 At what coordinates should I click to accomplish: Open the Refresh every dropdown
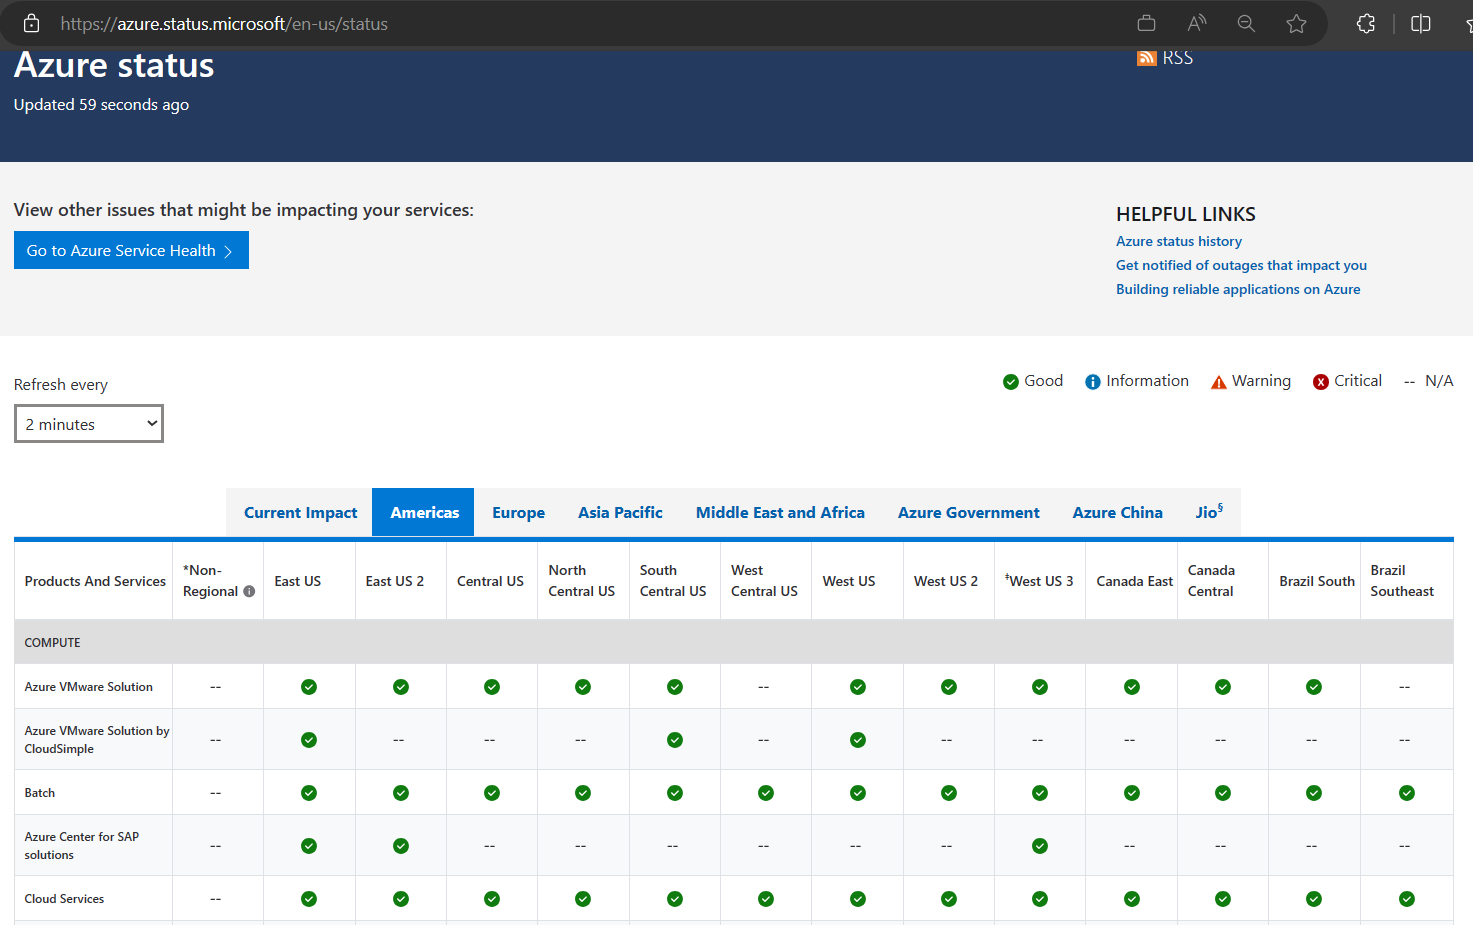[x=89, y=424]
